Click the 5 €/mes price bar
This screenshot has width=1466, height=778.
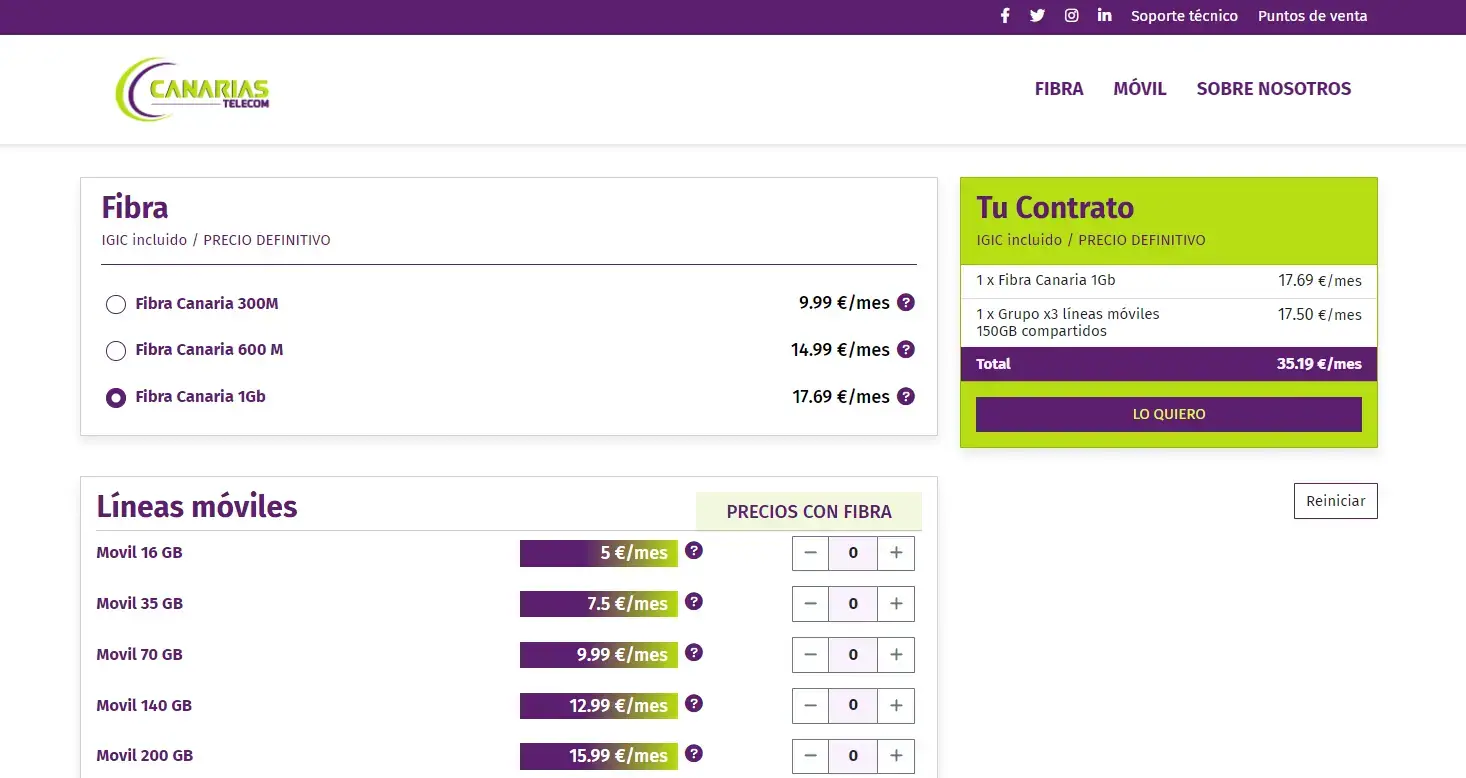coord(599,553)
